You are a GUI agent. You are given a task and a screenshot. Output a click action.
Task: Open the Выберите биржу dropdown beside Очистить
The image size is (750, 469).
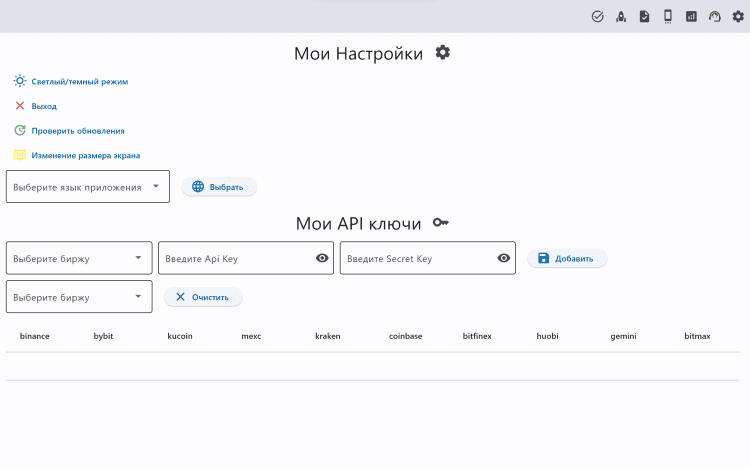click(x=79, y=297)
